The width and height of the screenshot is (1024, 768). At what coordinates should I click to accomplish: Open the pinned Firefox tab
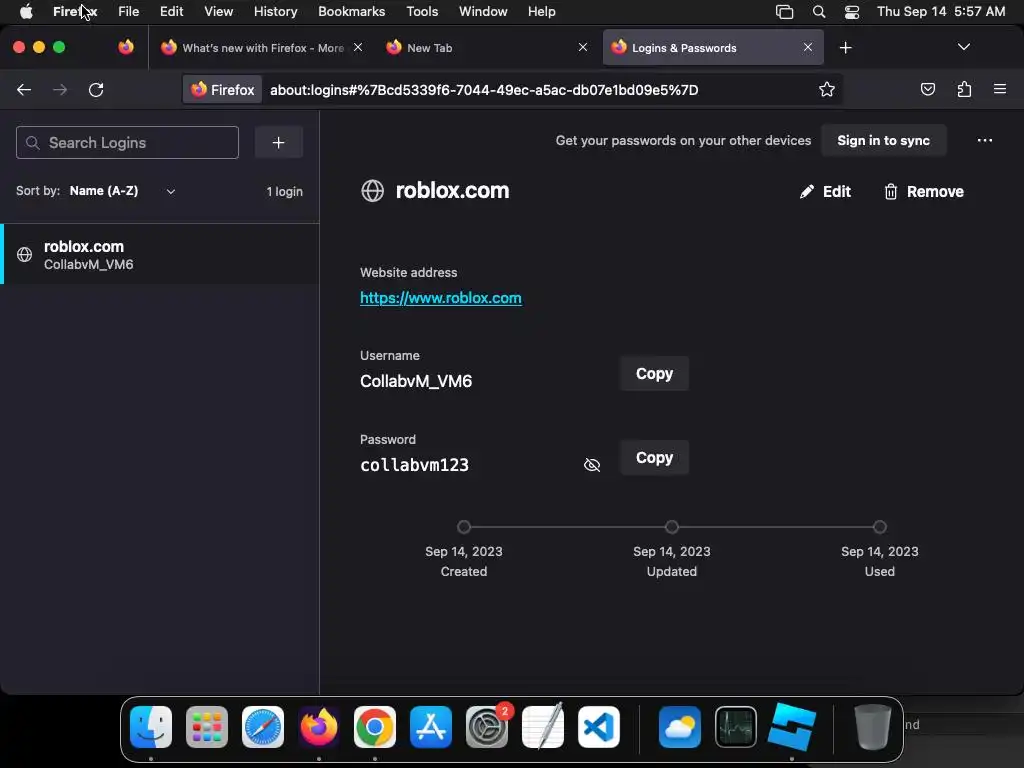[x=126, y=47]
